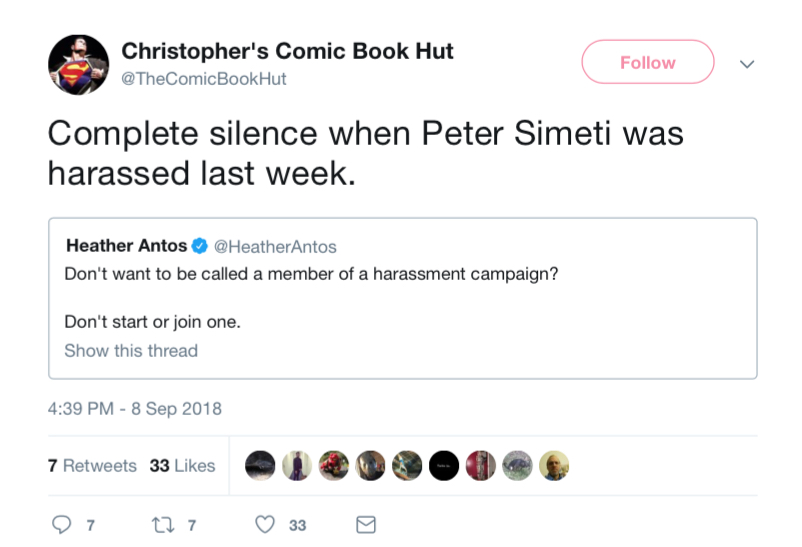Screen dimensions: 802x547
Task: Click Christopher's Comic Book Hut display name
Action: click(x=287, y=51)
